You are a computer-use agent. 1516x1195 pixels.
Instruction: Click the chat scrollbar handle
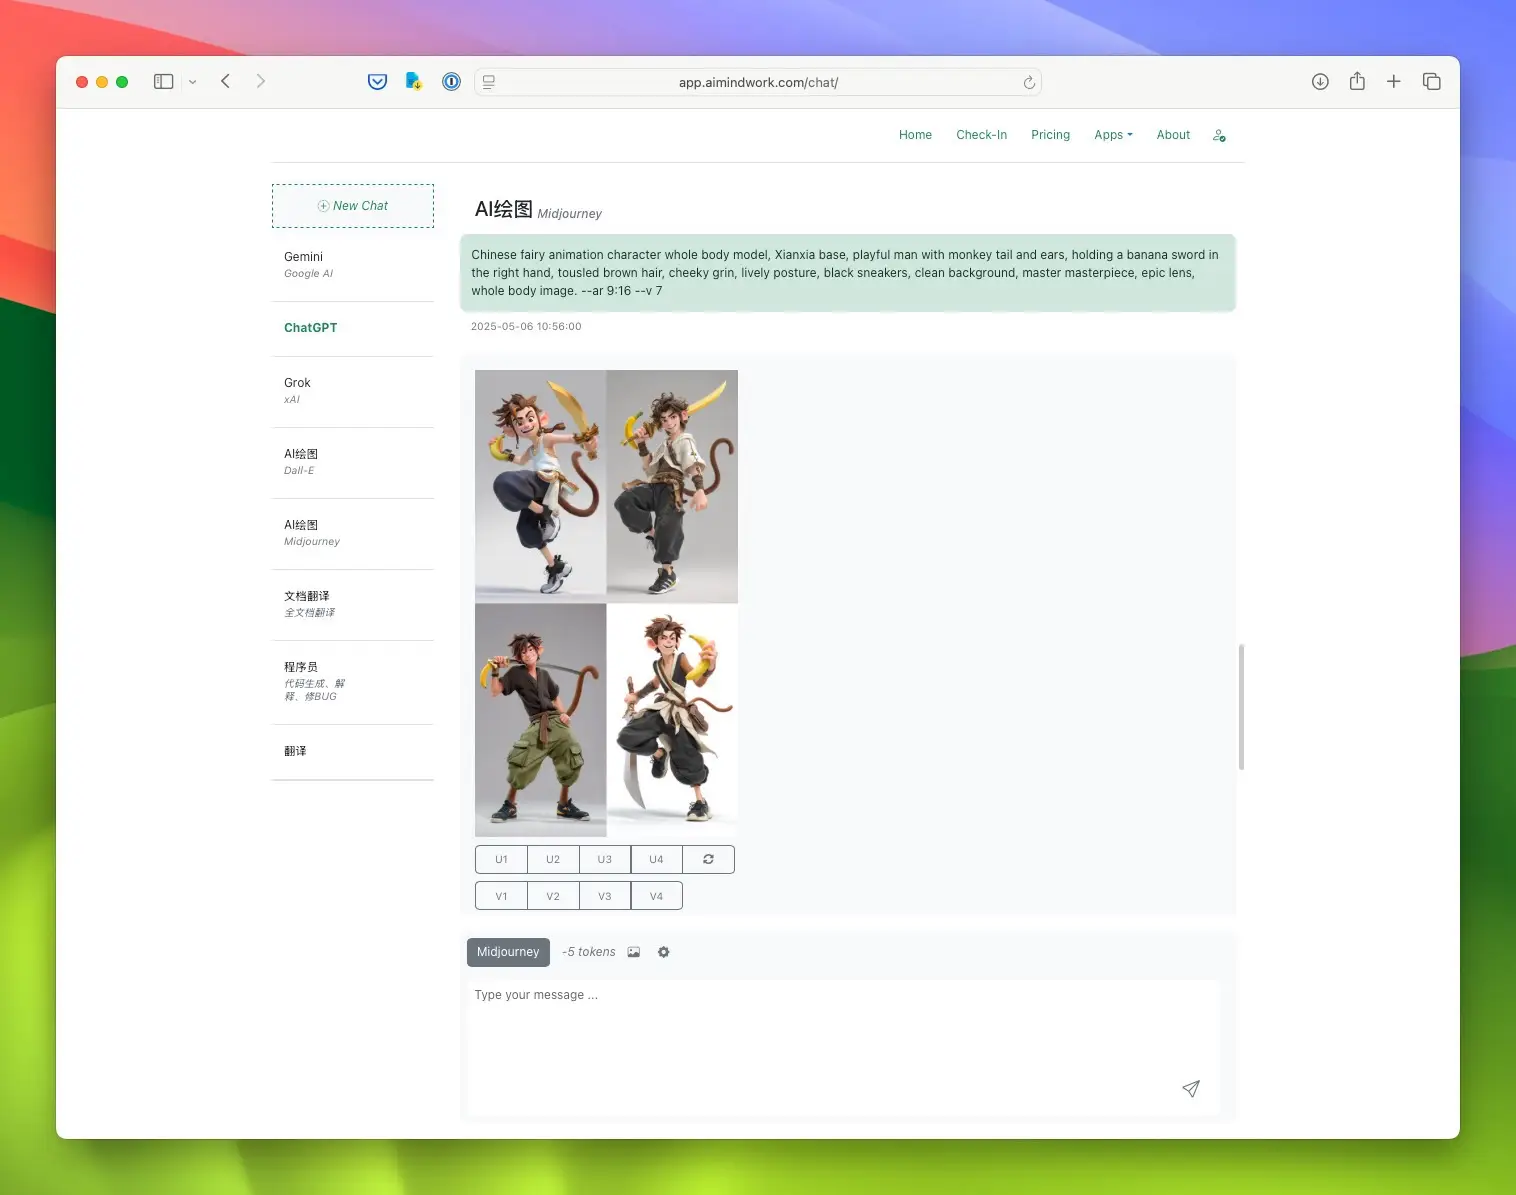coord(1241,707)
